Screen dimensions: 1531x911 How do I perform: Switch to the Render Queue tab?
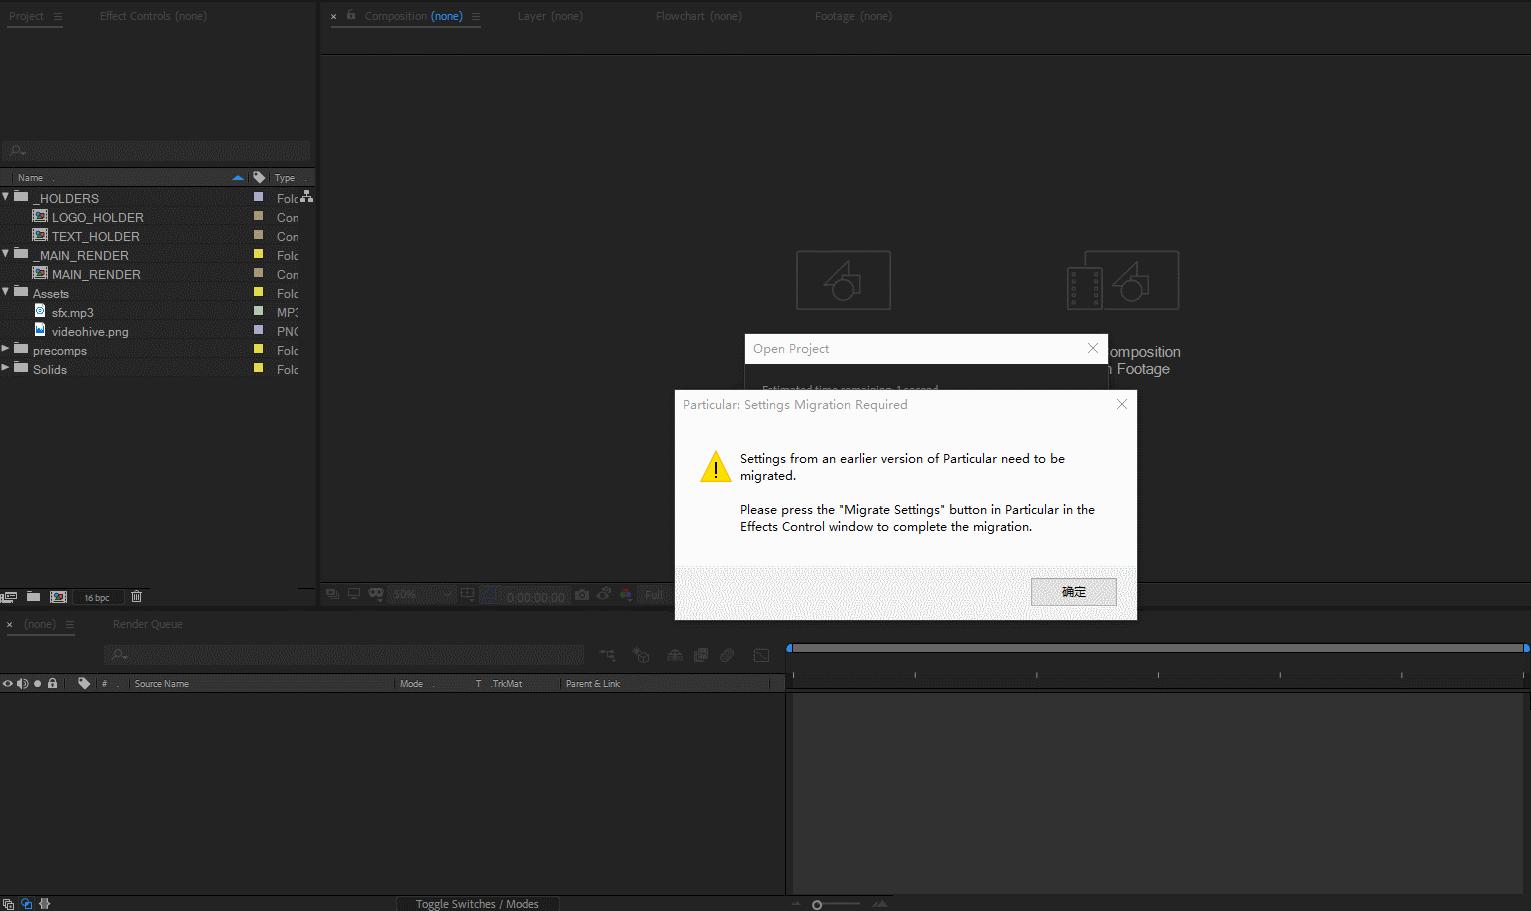pyautogui.click(x=147, y=624)
